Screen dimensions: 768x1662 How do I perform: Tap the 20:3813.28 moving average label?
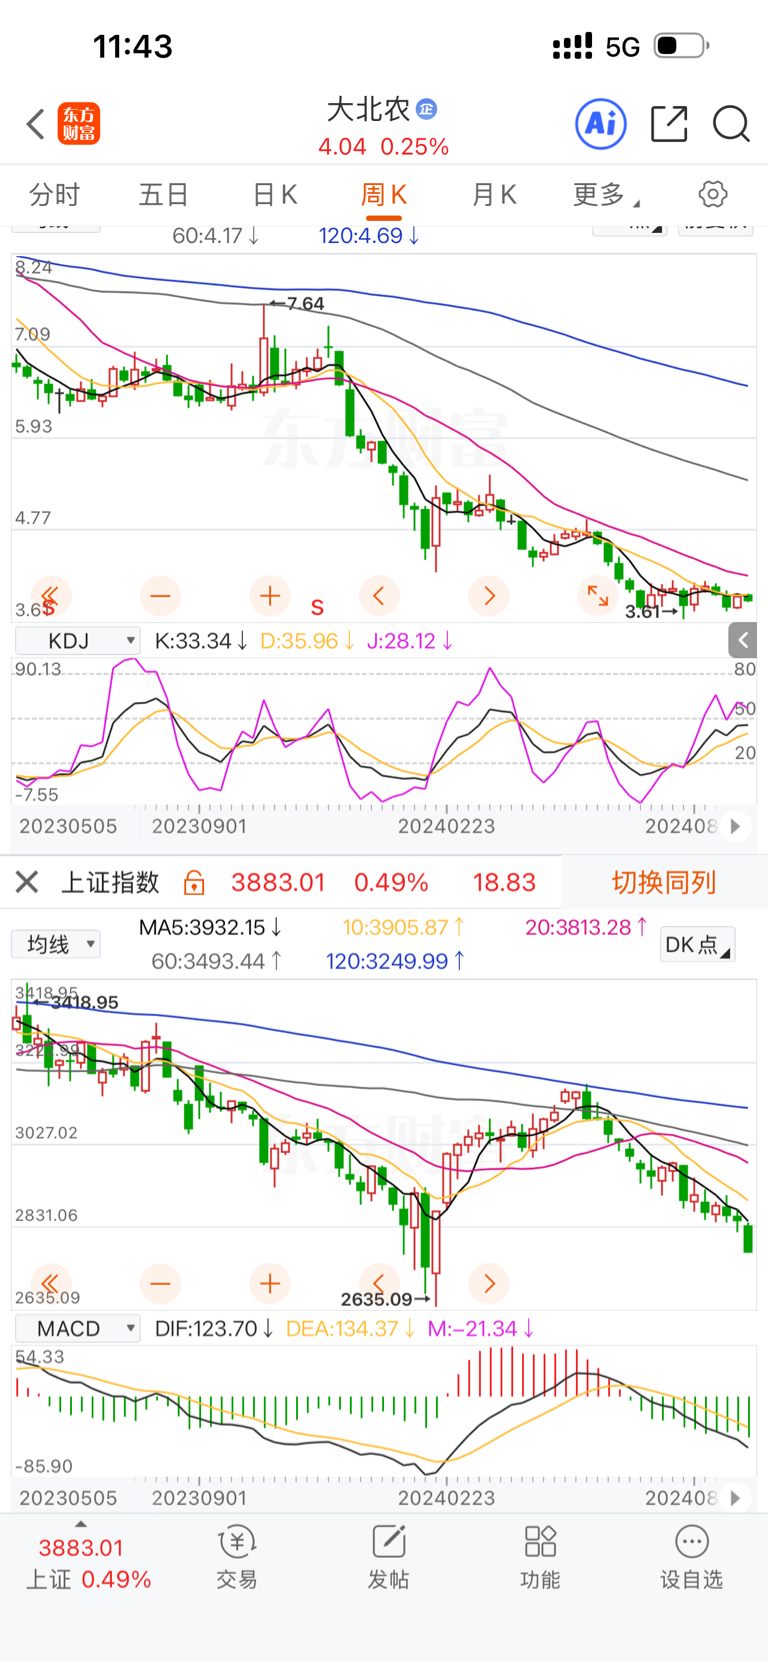(x=586, y=927)
